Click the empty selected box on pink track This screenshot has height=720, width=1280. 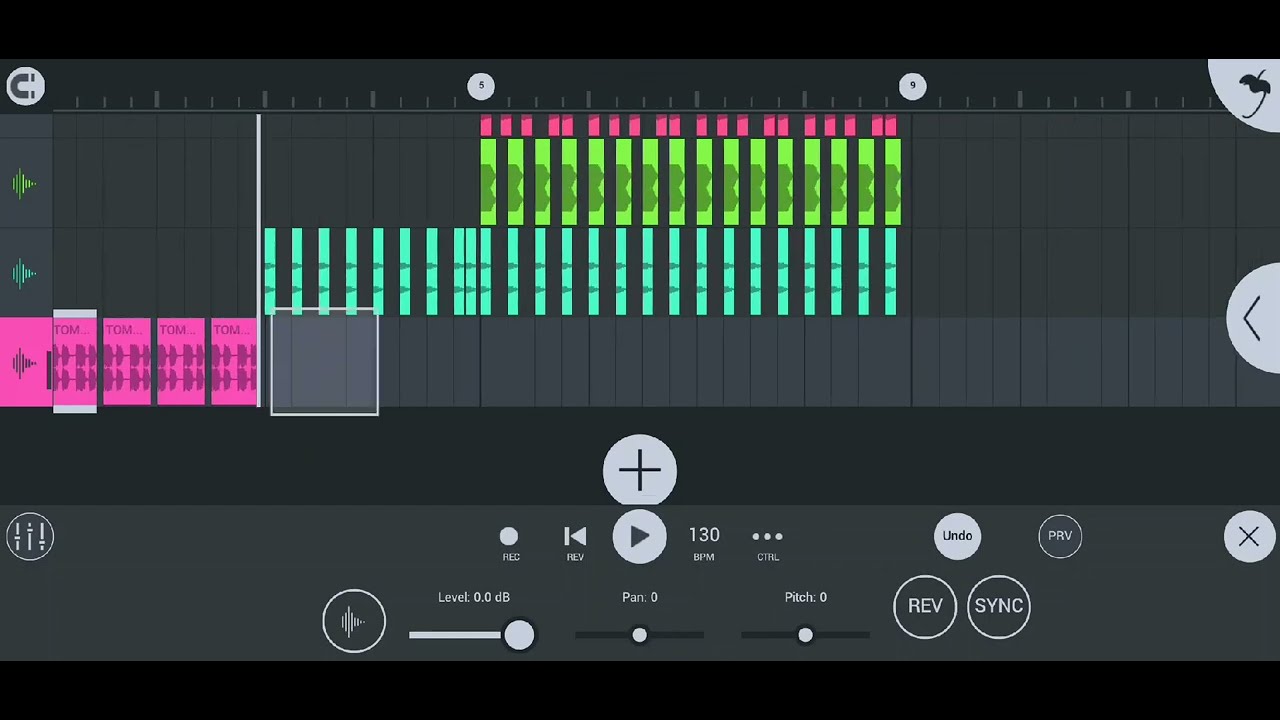click(x=325, y=362)
